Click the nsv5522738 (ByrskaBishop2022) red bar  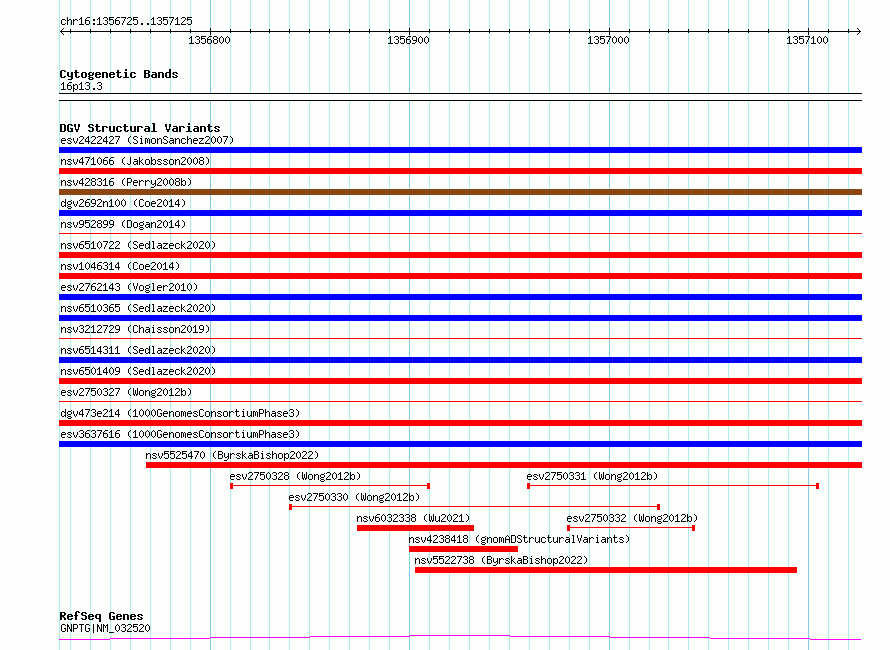605,570
